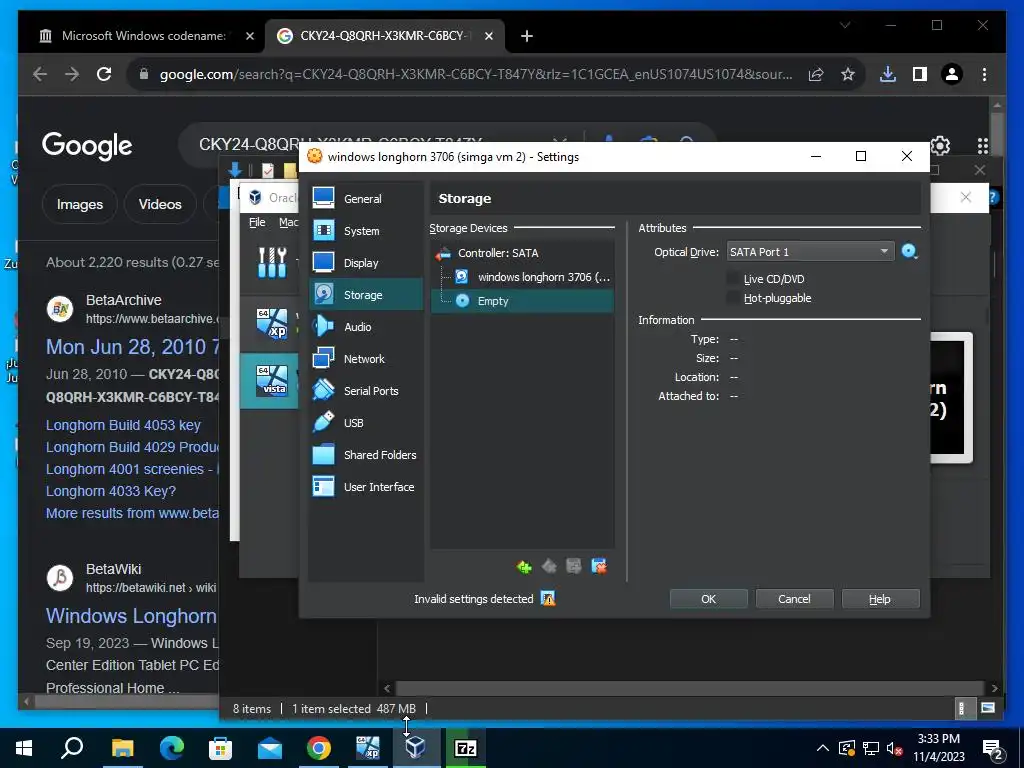Open Chrome three-dot menu

coord(984,74)
